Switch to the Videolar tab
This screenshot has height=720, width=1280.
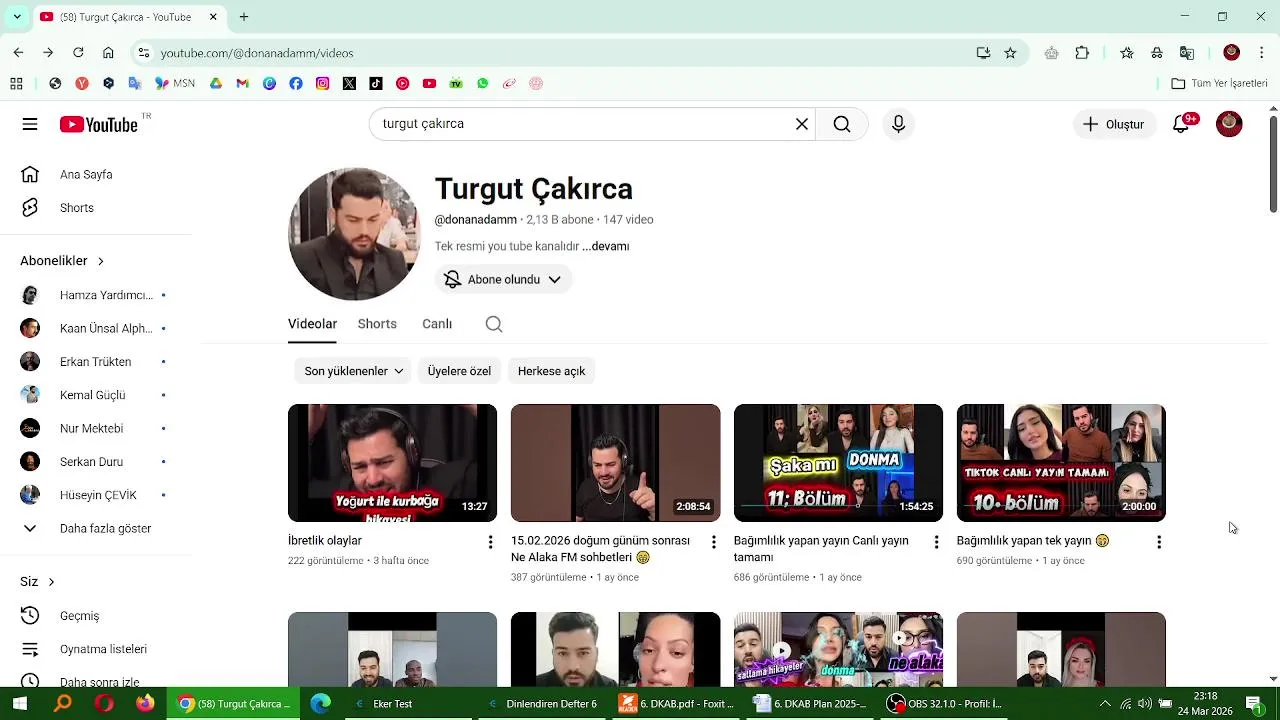(x=312, y=324)
